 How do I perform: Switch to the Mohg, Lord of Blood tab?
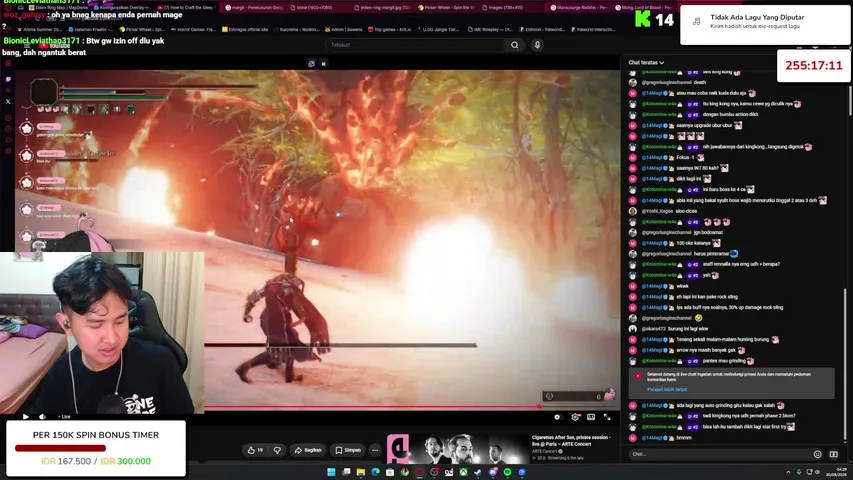645,8
